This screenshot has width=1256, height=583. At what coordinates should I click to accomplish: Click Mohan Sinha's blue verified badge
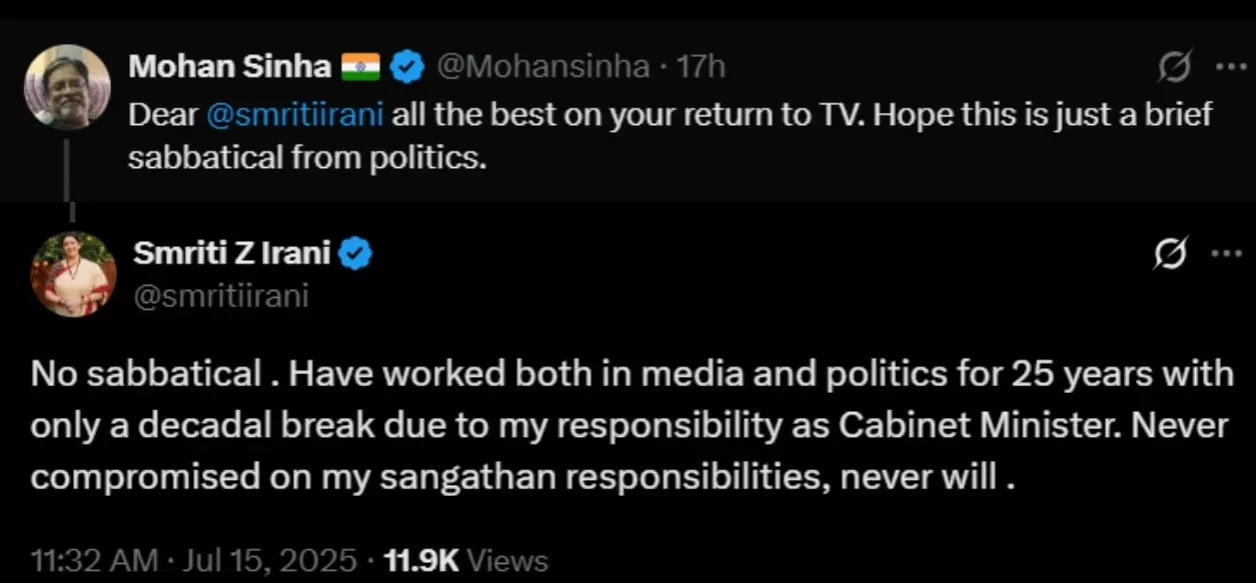coord(404,67)
